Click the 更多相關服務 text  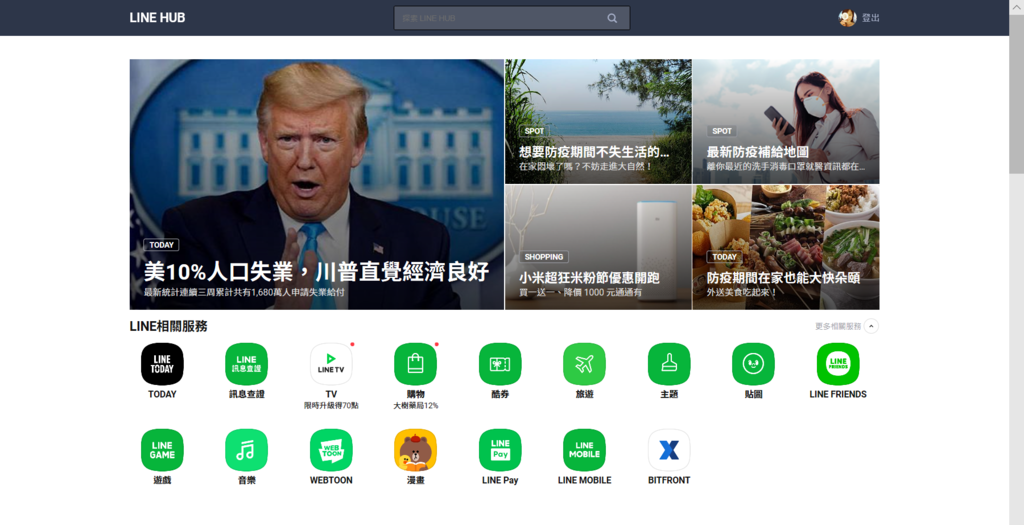pyautogui.click(x=838, y=326)
